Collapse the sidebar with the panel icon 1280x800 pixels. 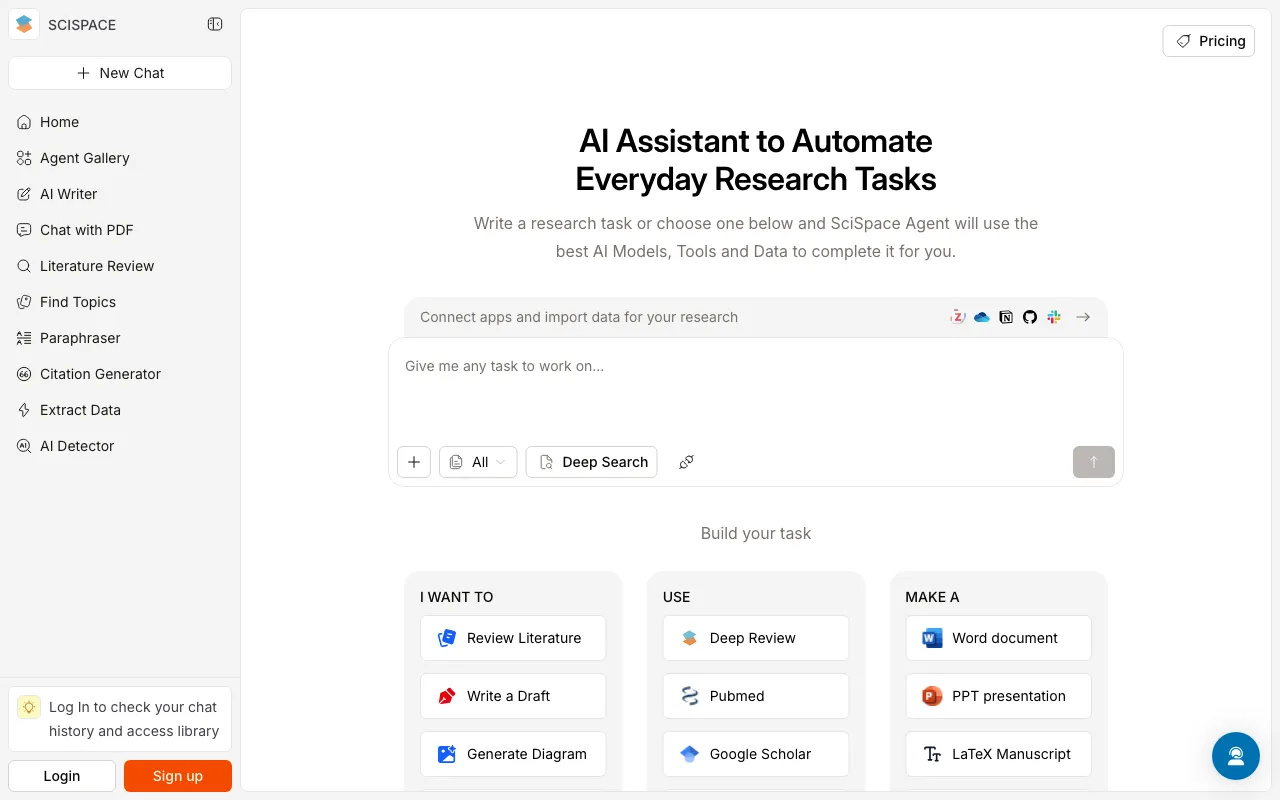coord(215,25)
